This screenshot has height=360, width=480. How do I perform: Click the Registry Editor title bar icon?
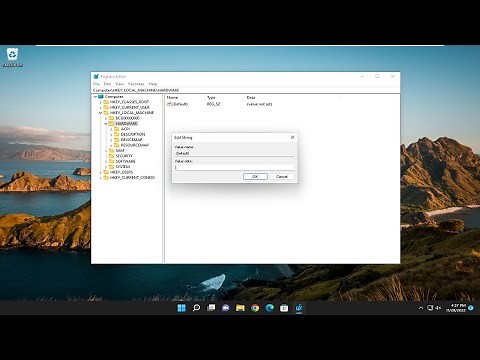(96, 76)
